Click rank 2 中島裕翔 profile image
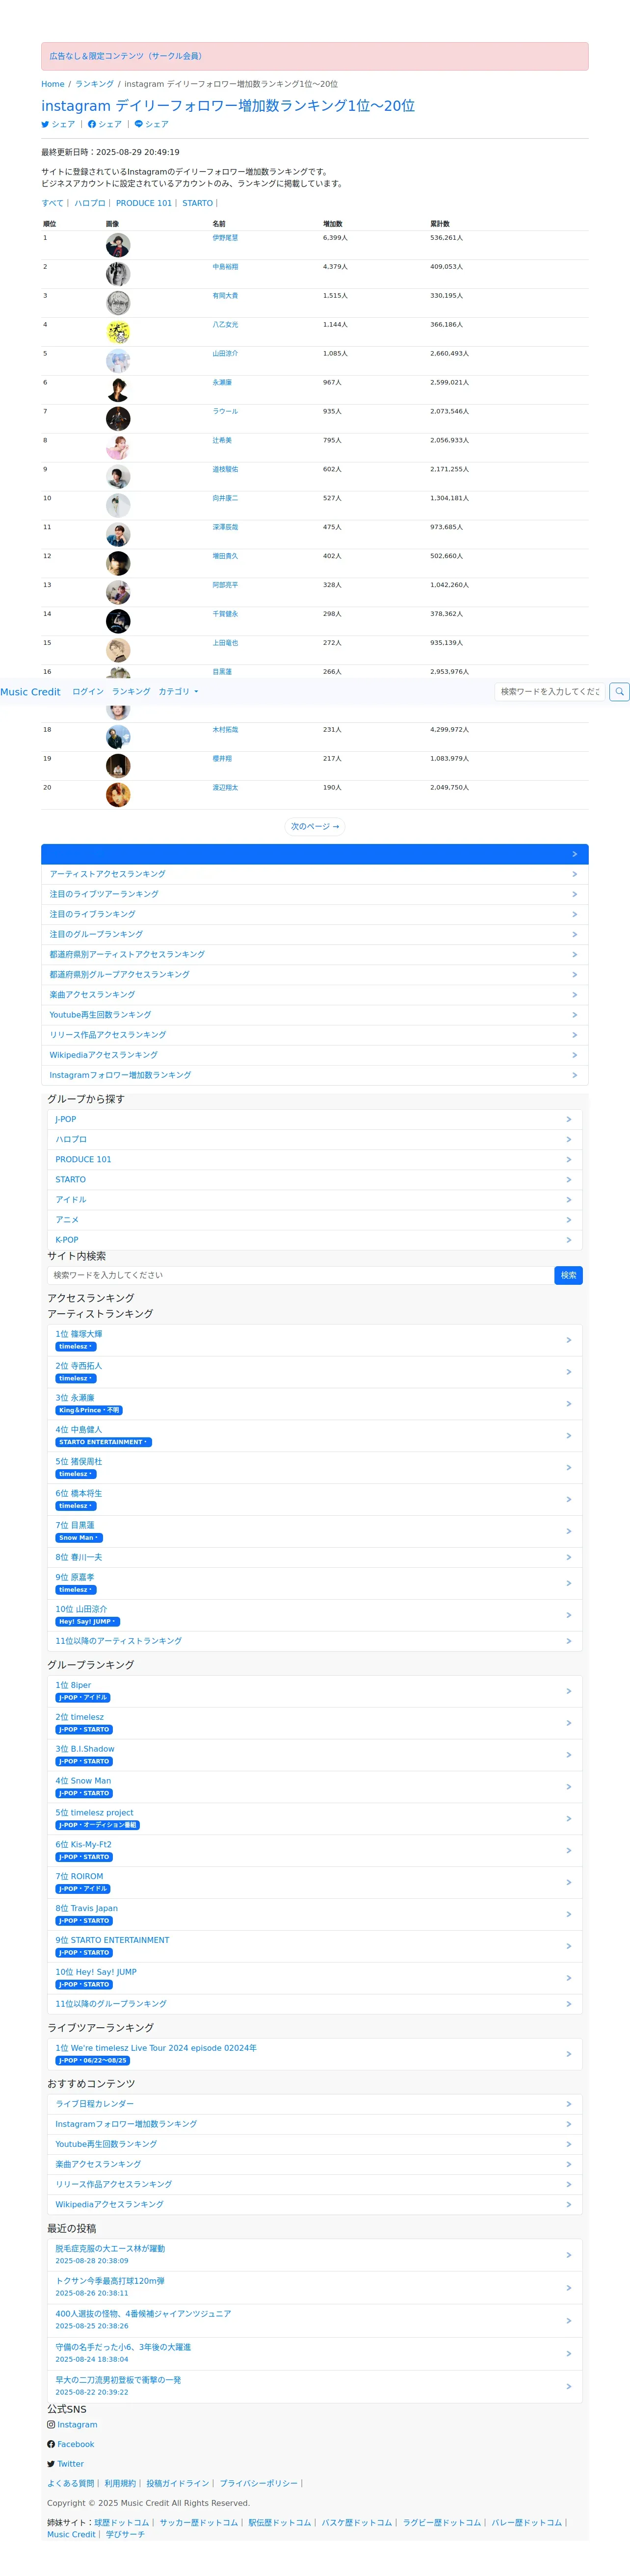Screen dimensions: 630x2576 [118, 274]
